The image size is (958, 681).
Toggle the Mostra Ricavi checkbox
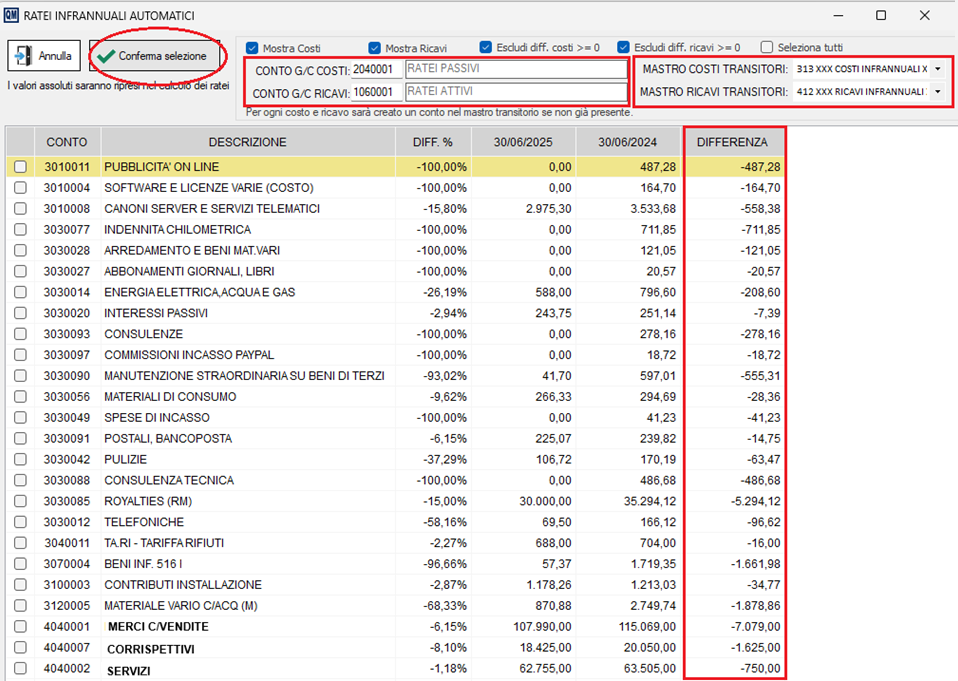(375, 48)
